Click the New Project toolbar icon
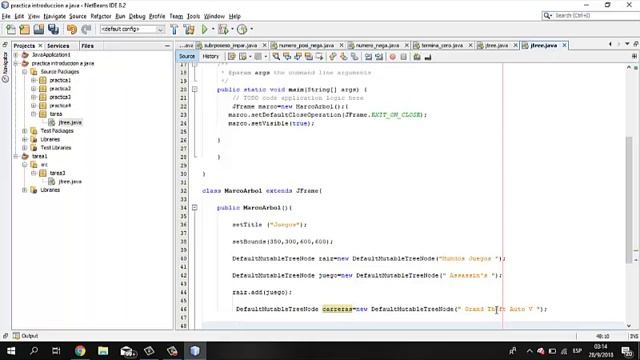 24,29
